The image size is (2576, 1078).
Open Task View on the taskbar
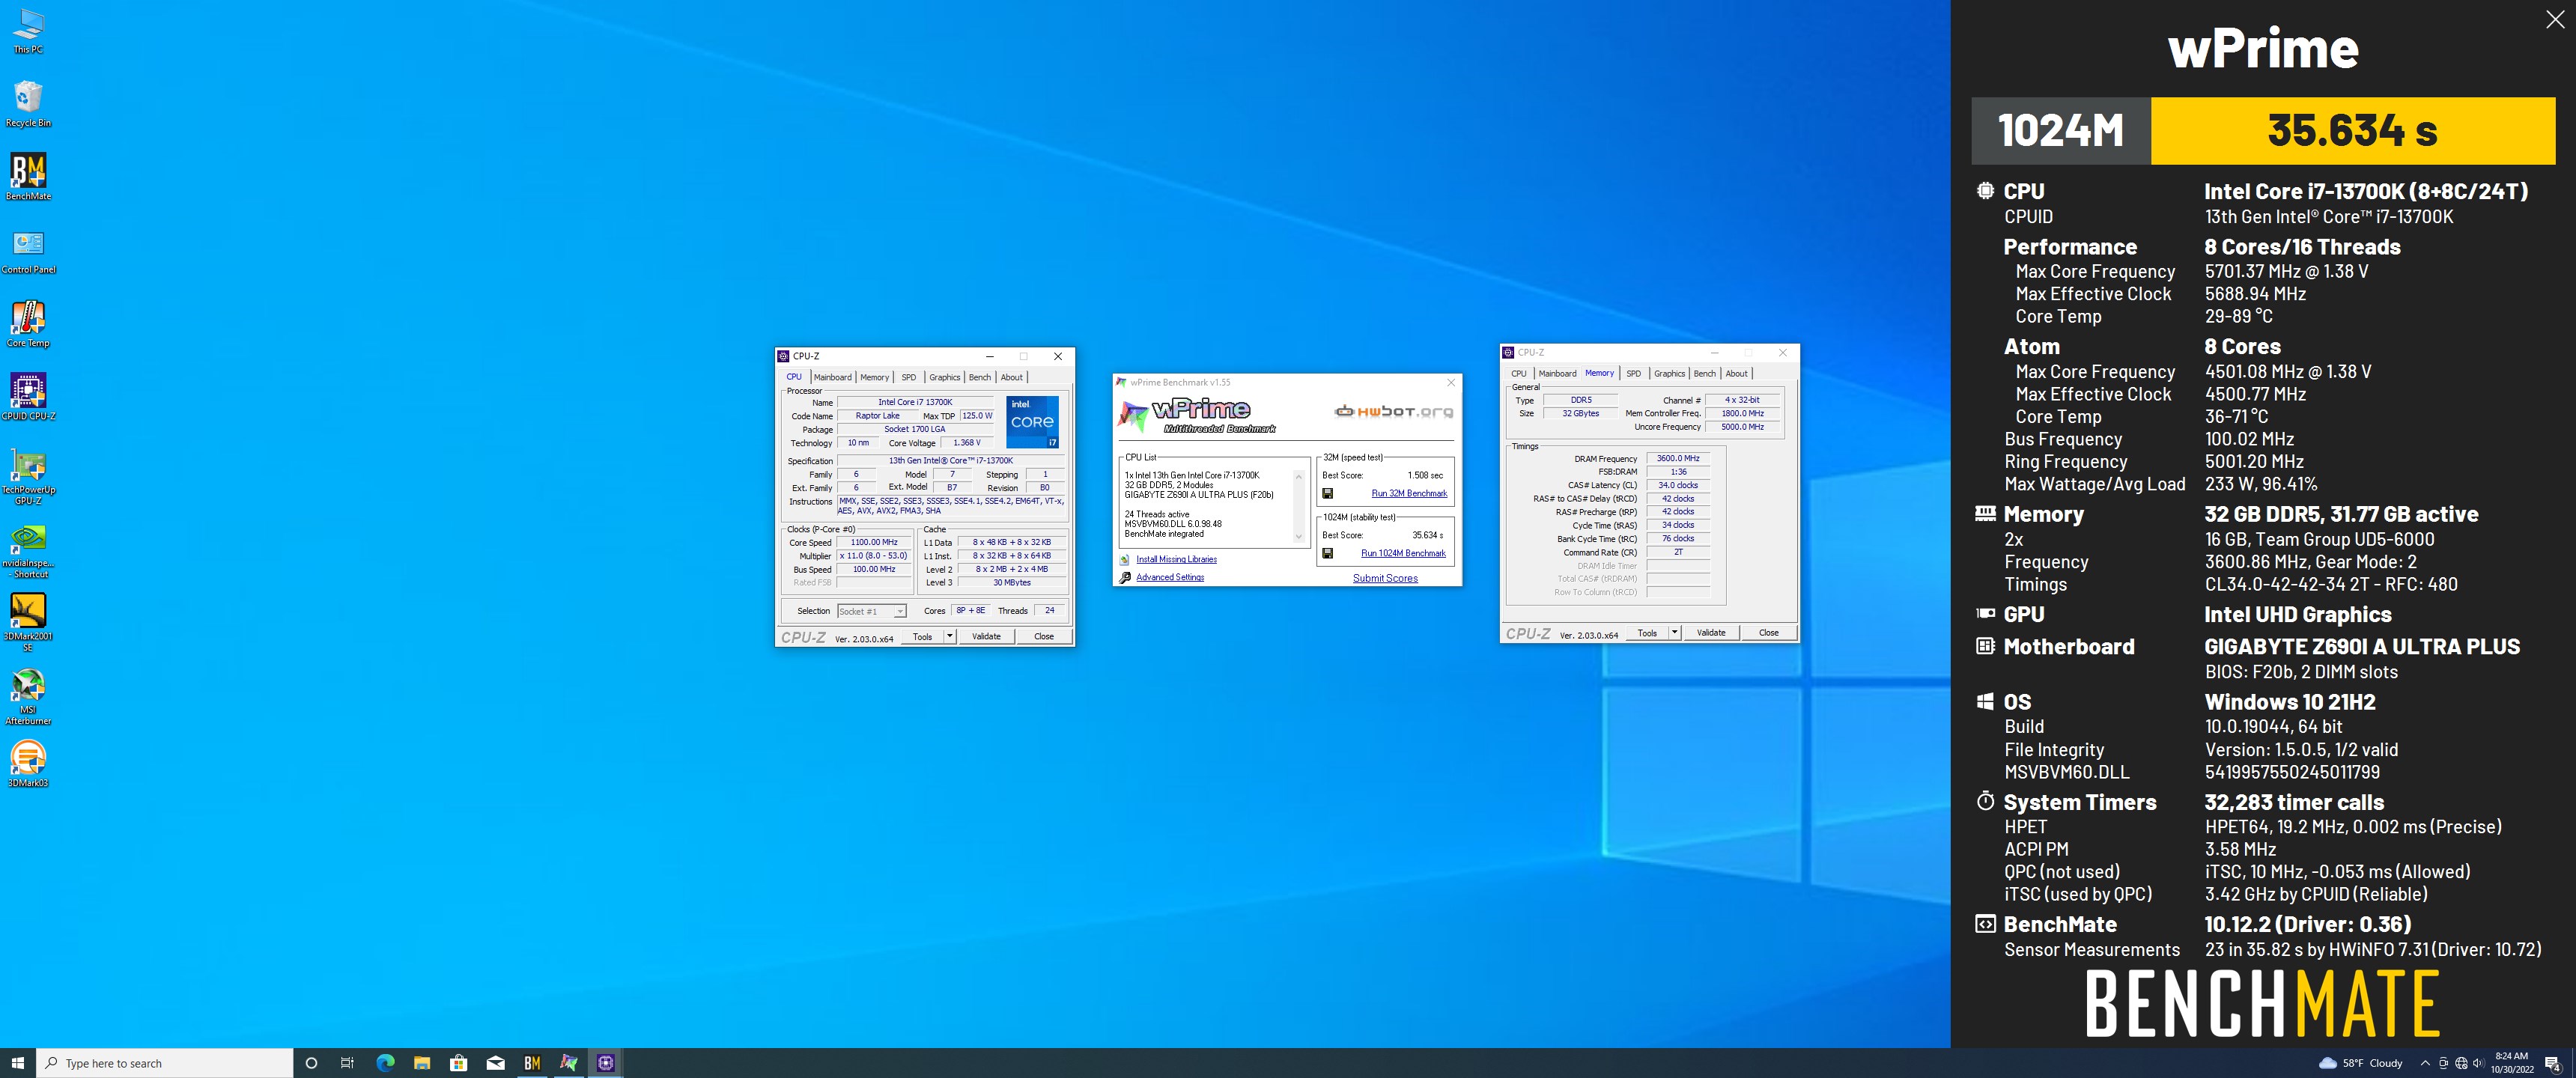[347, 1063]
